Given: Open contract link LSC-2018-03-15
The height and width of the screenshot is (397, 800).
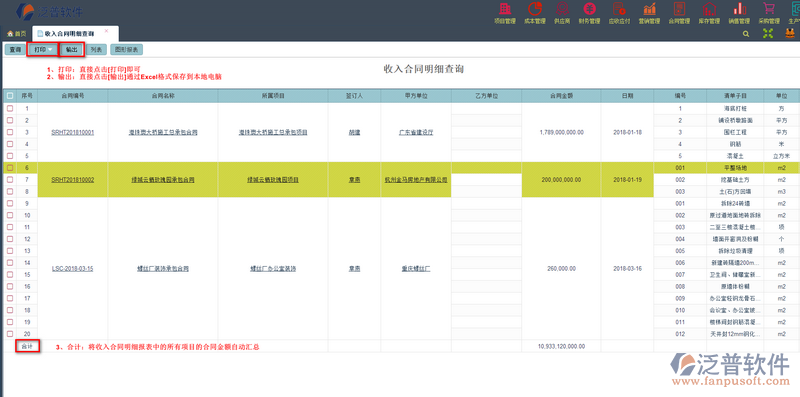Looking at the screenshot, I should point(72,268).
